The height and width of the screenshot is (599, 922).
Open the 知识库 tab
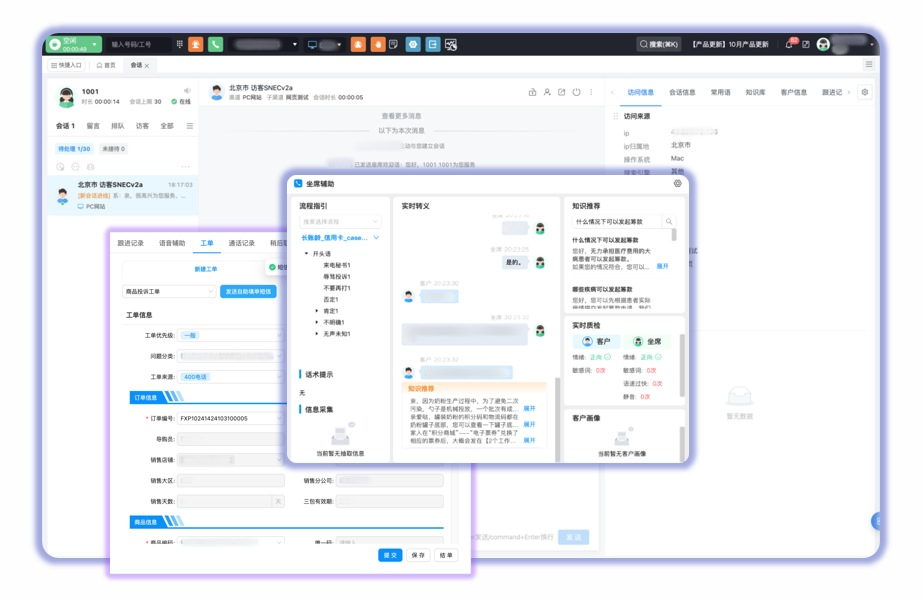(x=755, y=92)
